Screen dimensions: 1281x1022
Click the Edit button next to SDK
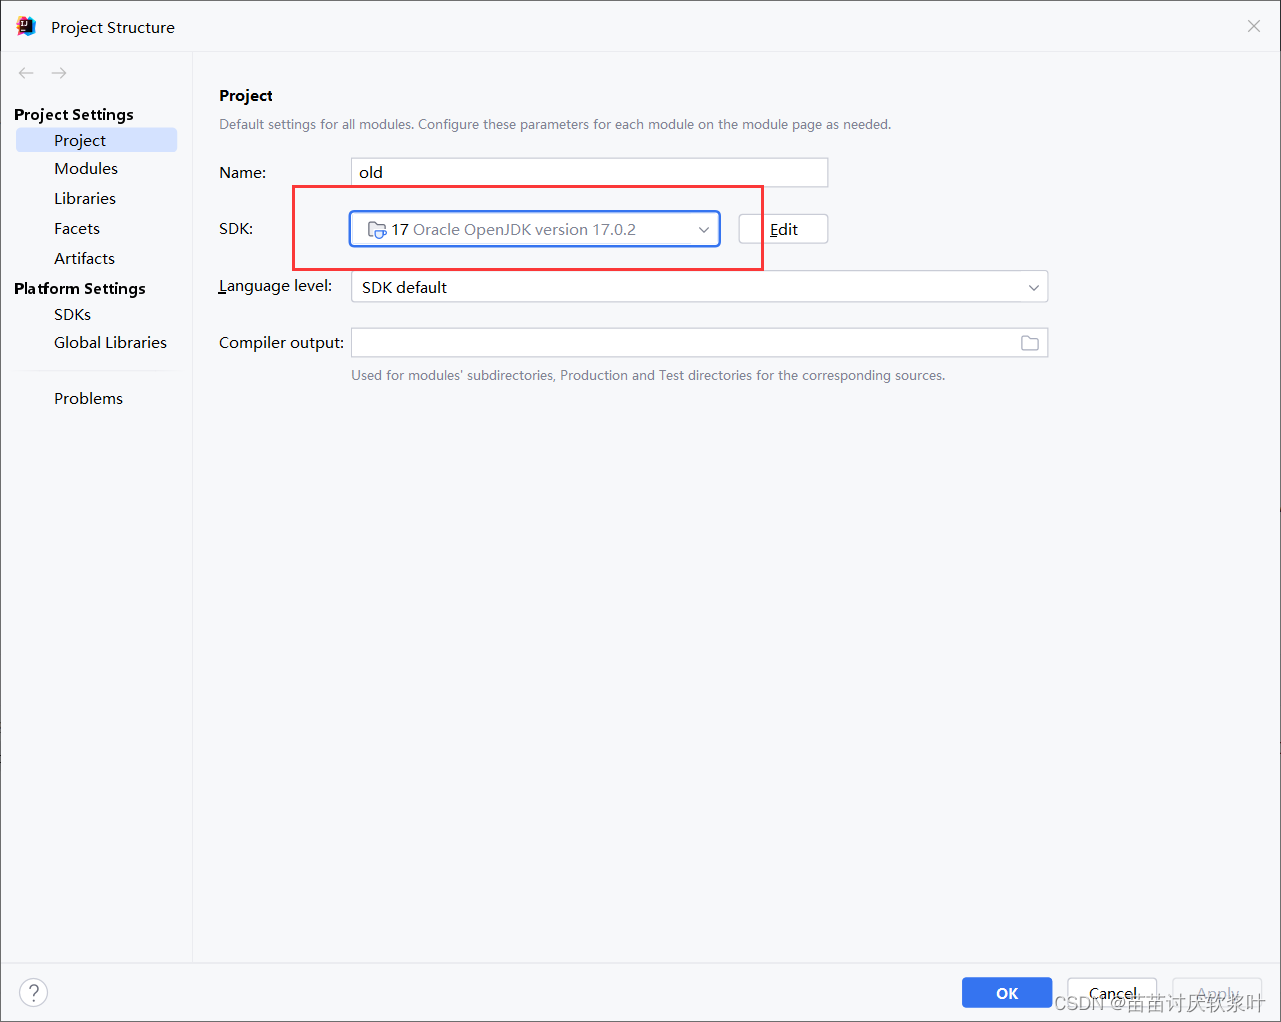783,229
